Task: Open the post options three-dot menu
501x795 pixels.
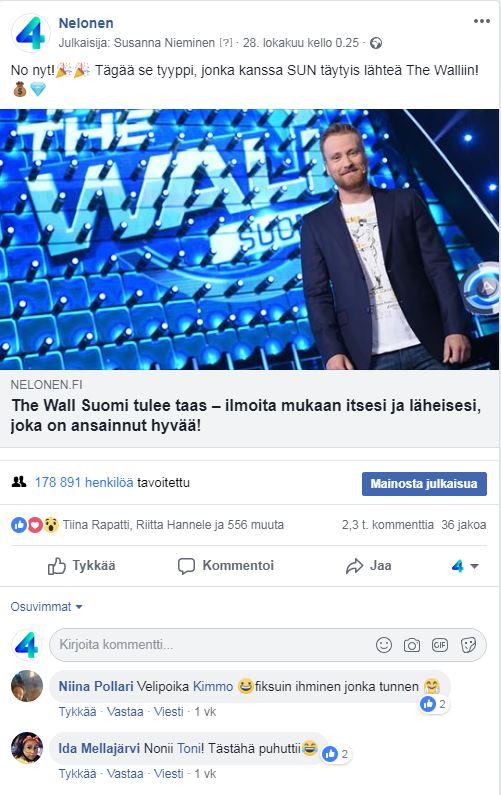Action: pyautogui.click(x=481, y=21)
